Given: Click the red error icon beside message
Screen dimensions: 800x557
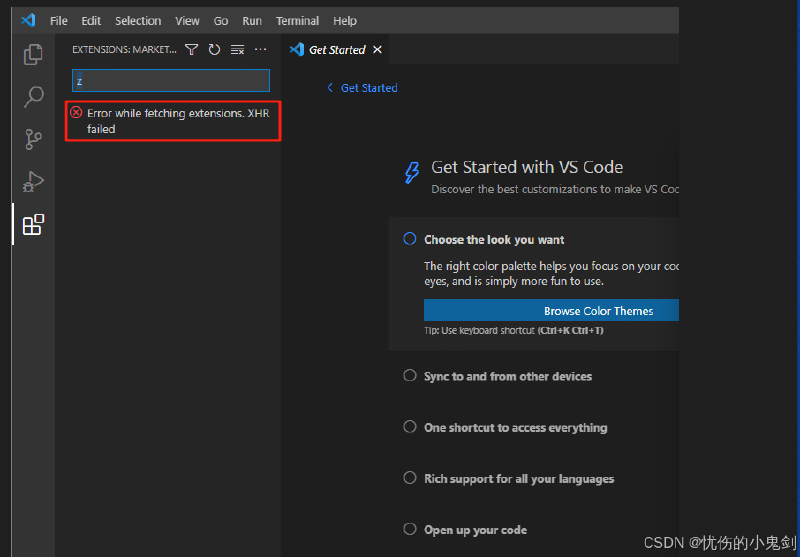Looking at the screenshot, I should pyautogui.click(x=76, y=113).
